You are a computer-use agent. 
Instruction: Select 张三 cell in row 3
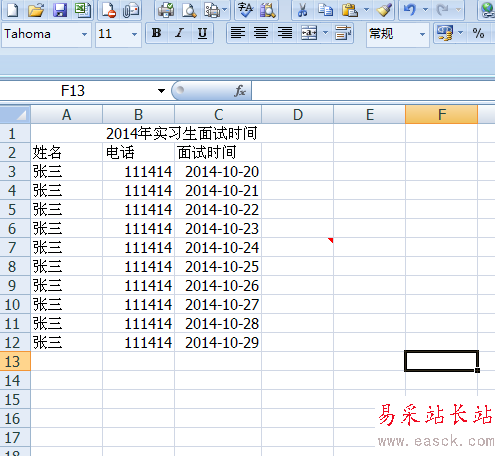click(x=66, y=171)
